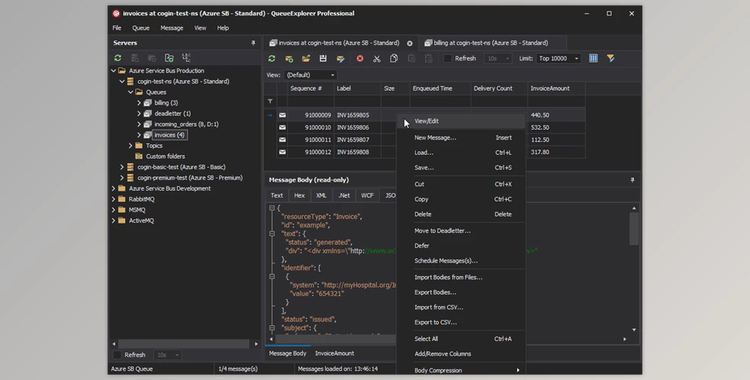Click the Load messages folder icon
This screenshot has height=380, width=750.
306,58
